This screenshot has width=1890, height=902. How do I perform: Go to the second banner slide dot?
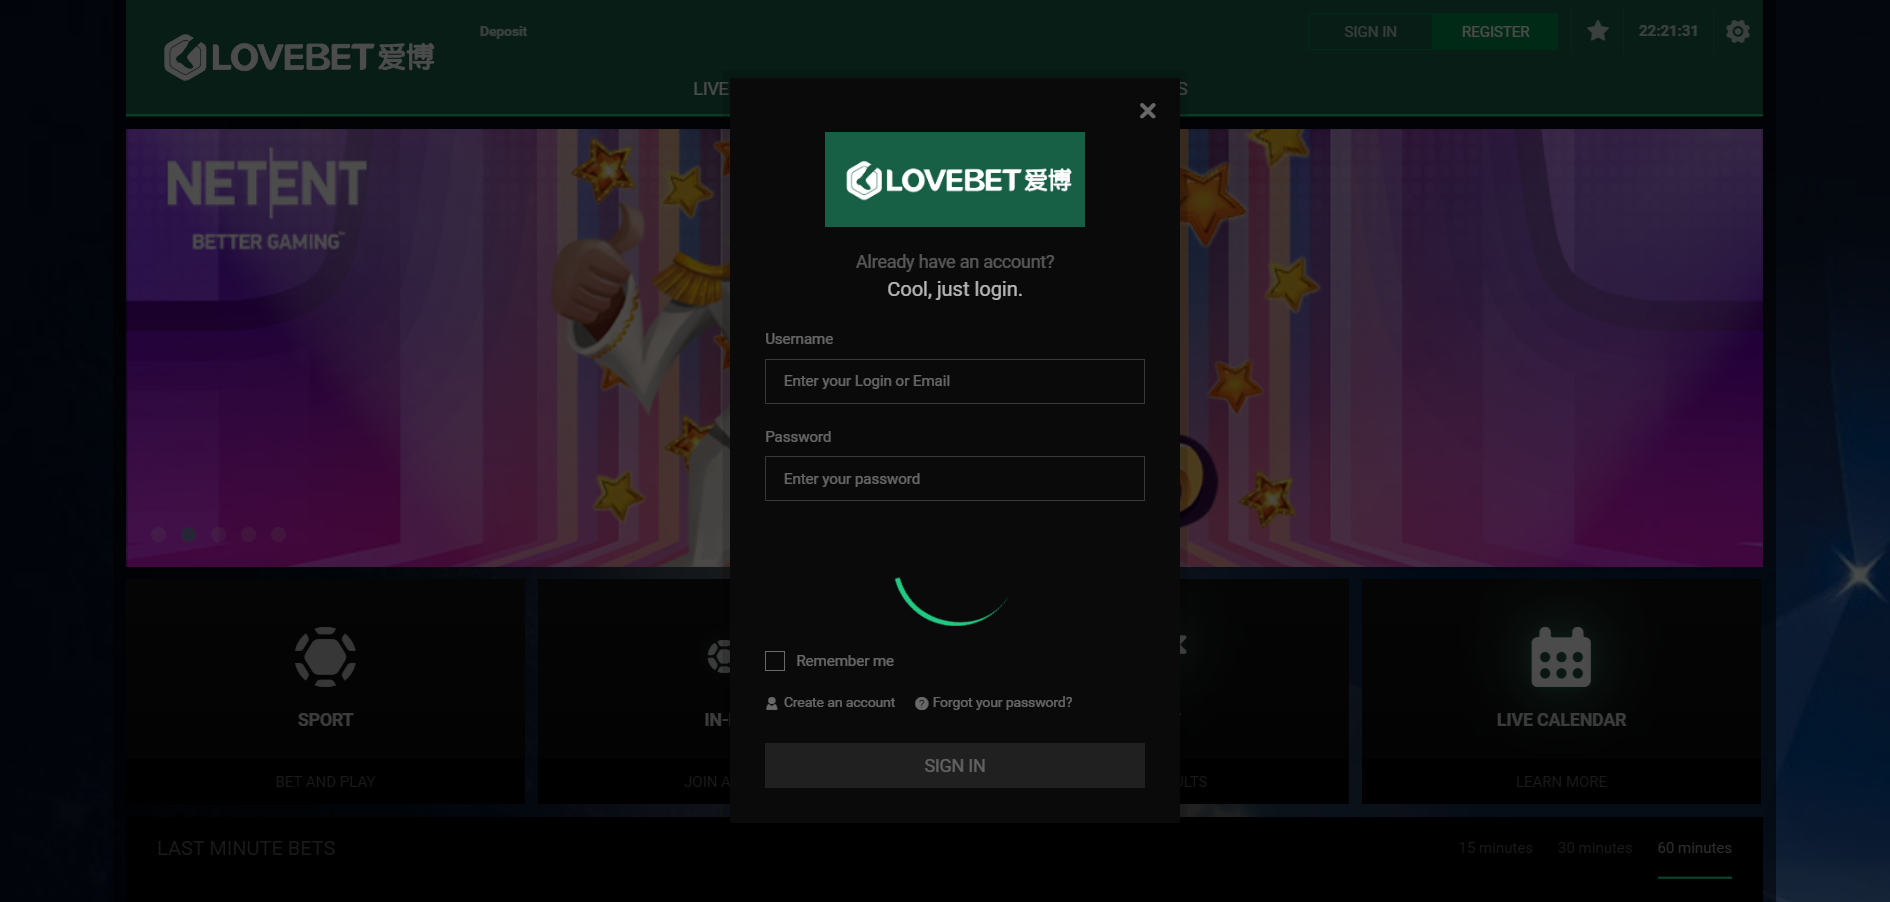coord(188,534)
